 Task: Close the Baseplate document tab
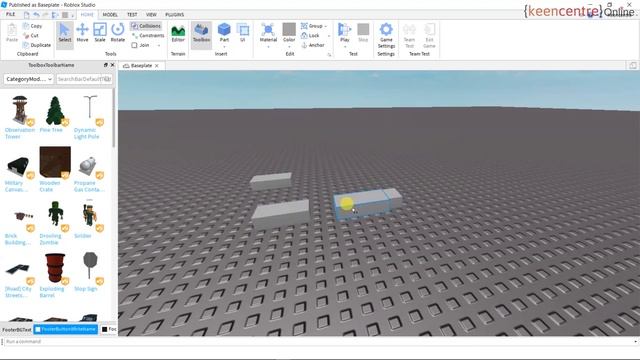157,65
